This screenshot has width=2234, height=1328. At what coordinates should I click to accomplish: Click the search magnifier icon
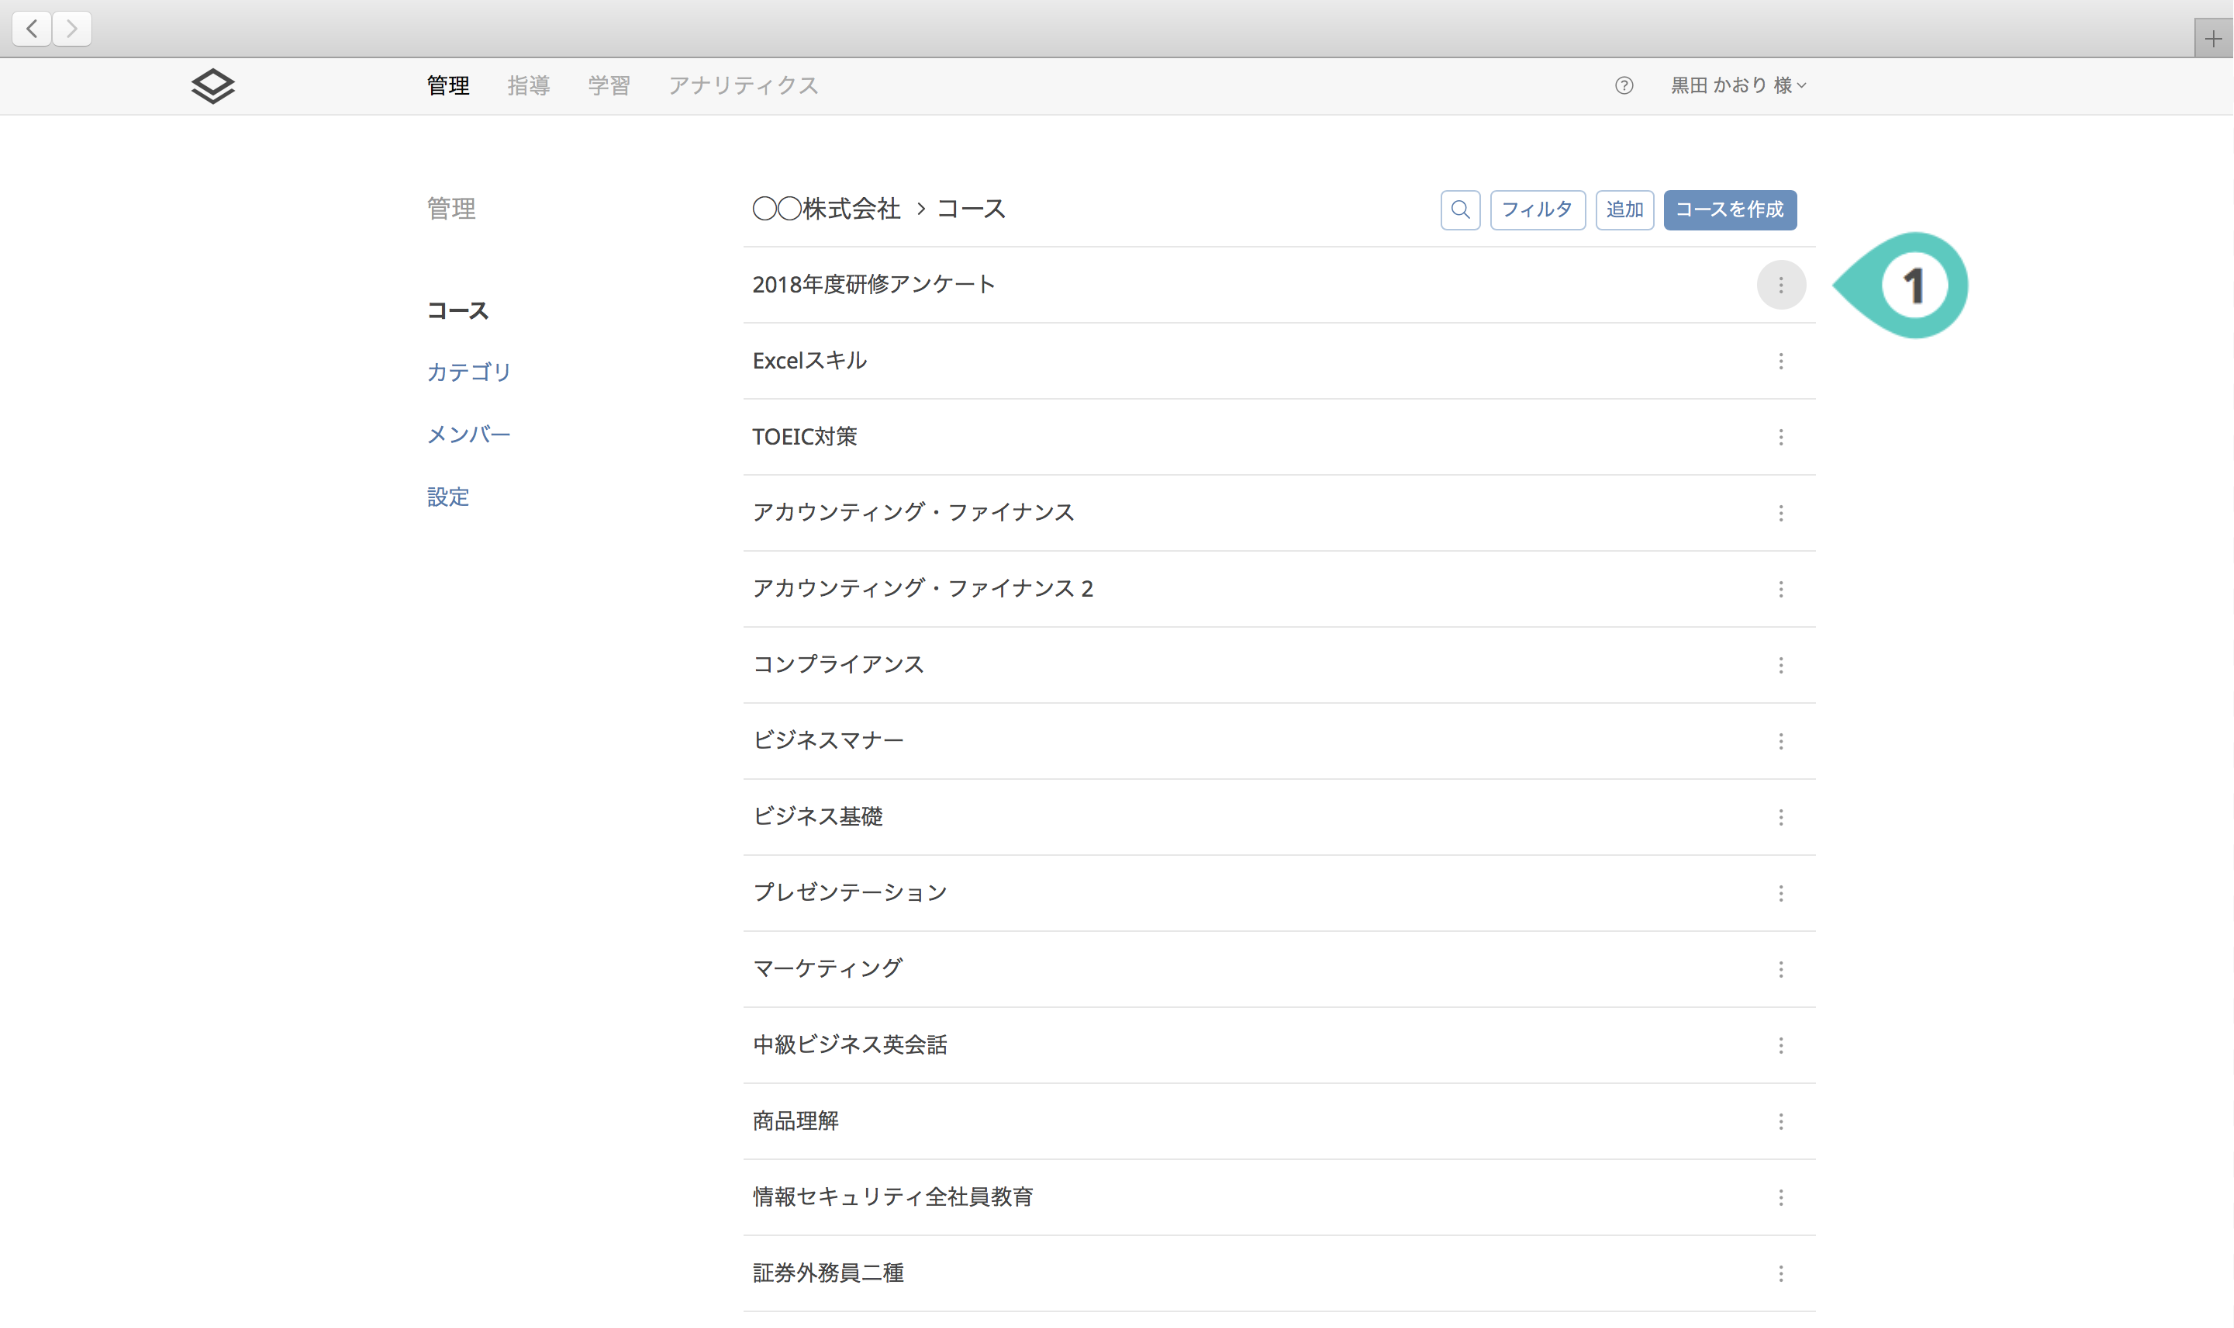coord(1460,210)
